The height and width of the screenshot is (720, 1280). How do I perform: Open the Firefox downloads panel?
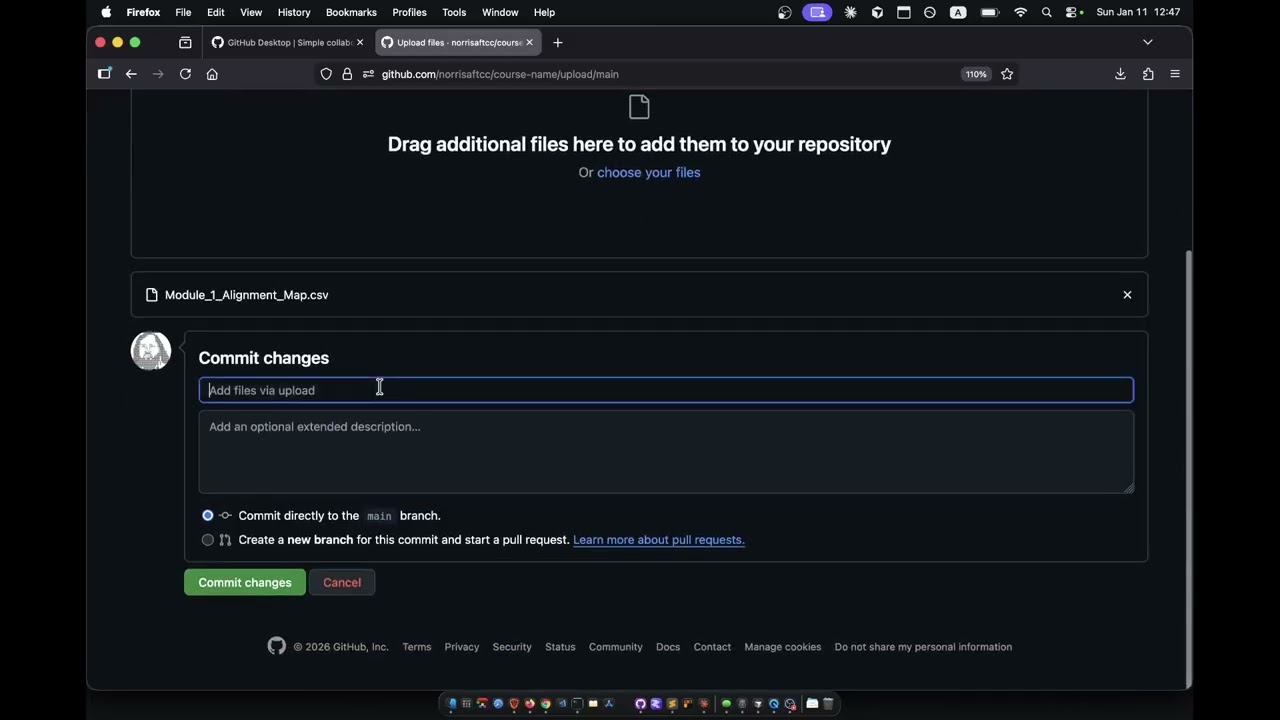[x=1120, y=74]
